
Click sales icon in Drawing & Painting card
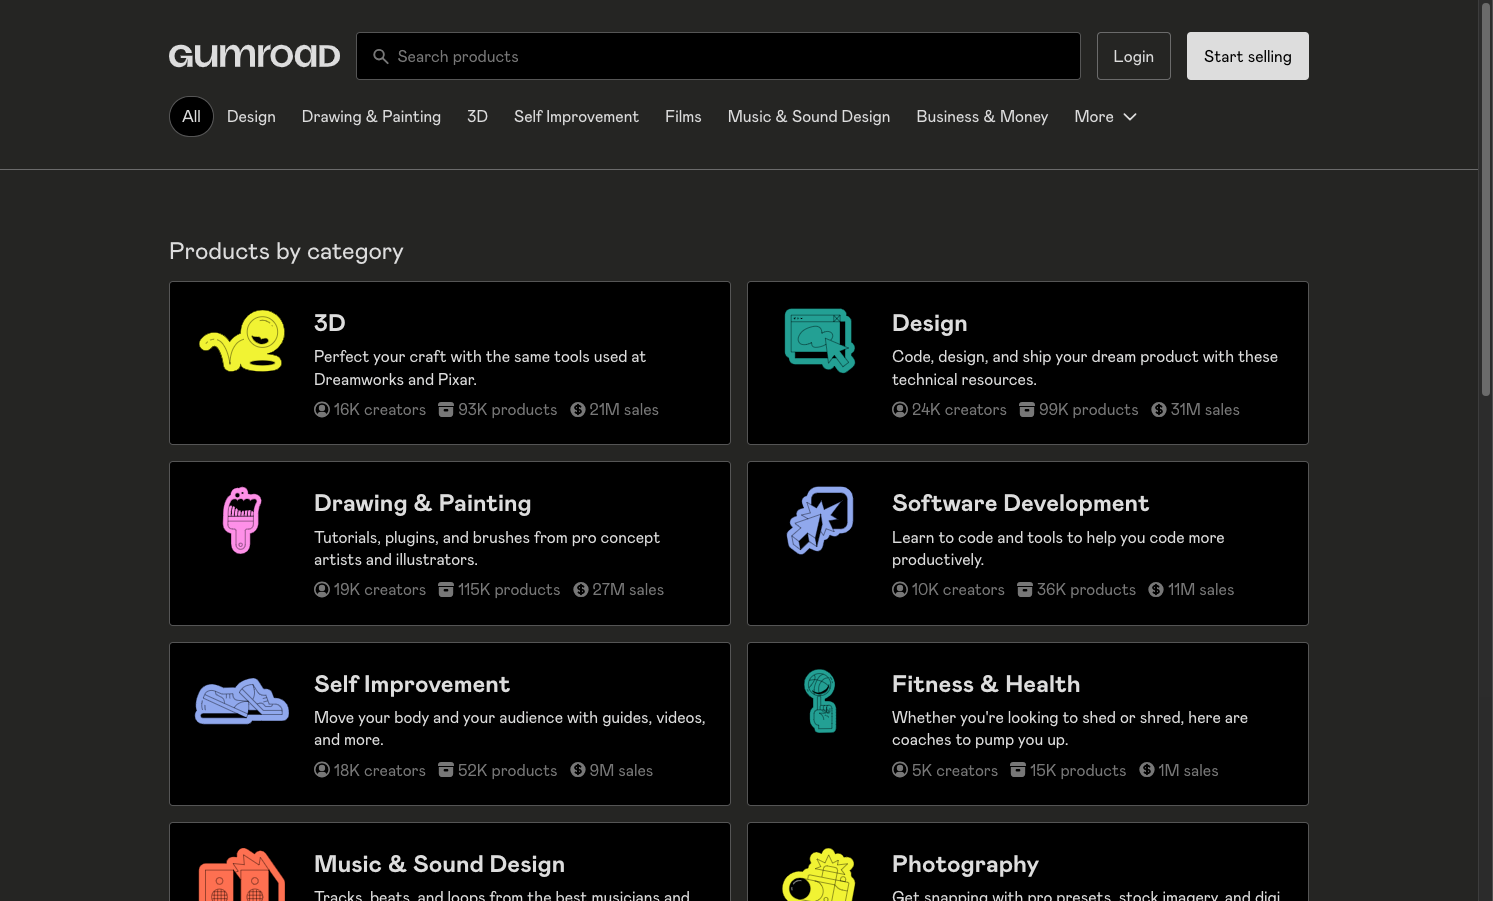(581, 590)
